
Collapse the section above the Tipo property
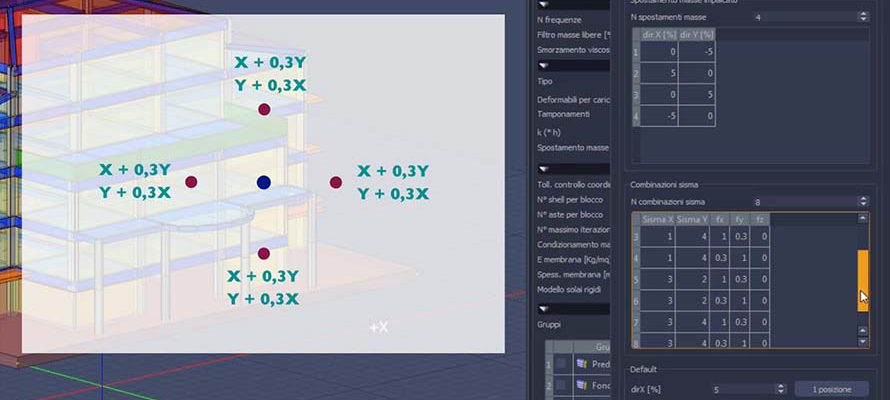click(544, 66)
